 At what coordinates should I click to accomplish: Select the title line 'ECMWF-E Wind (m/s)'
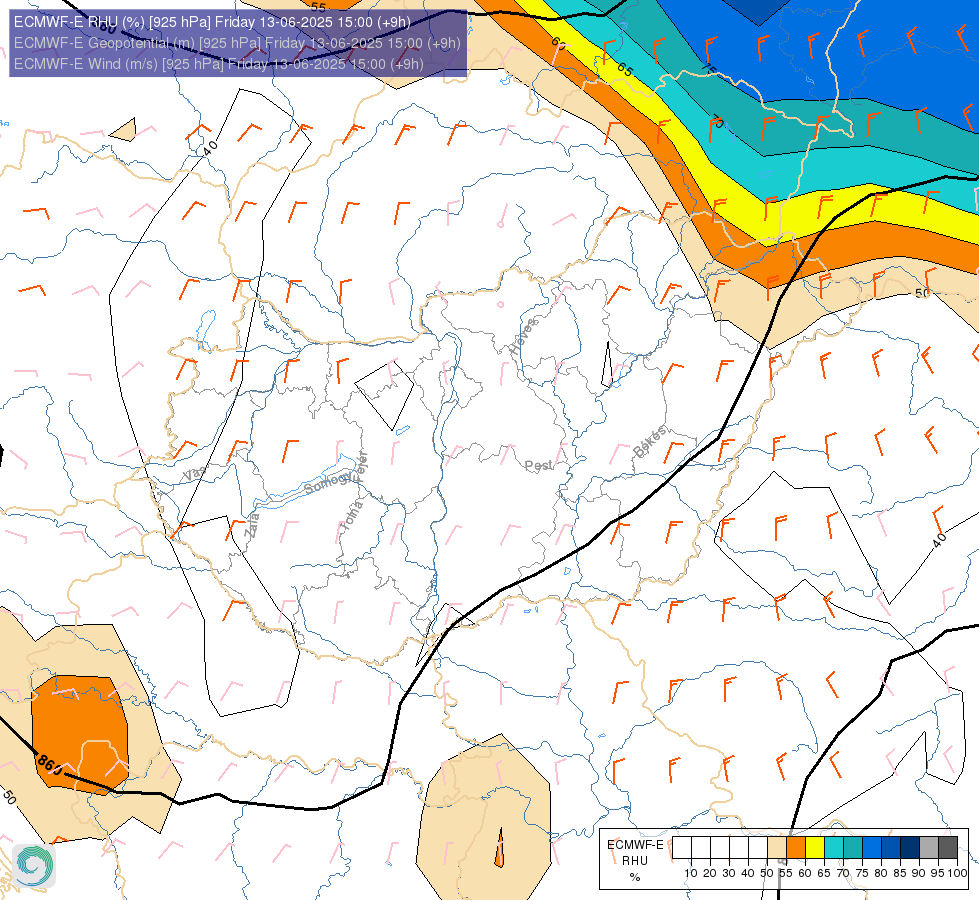pyautogui.click(x=219, y=64)
